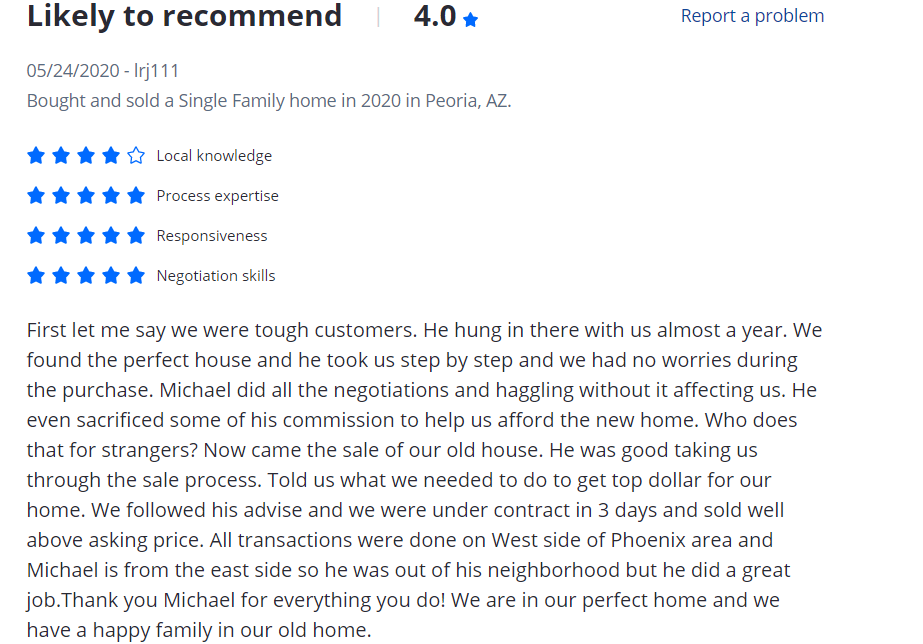The image size is (923, 644).
Task: Click the 4.0 rating number
Action: click(x=435, y=16)
